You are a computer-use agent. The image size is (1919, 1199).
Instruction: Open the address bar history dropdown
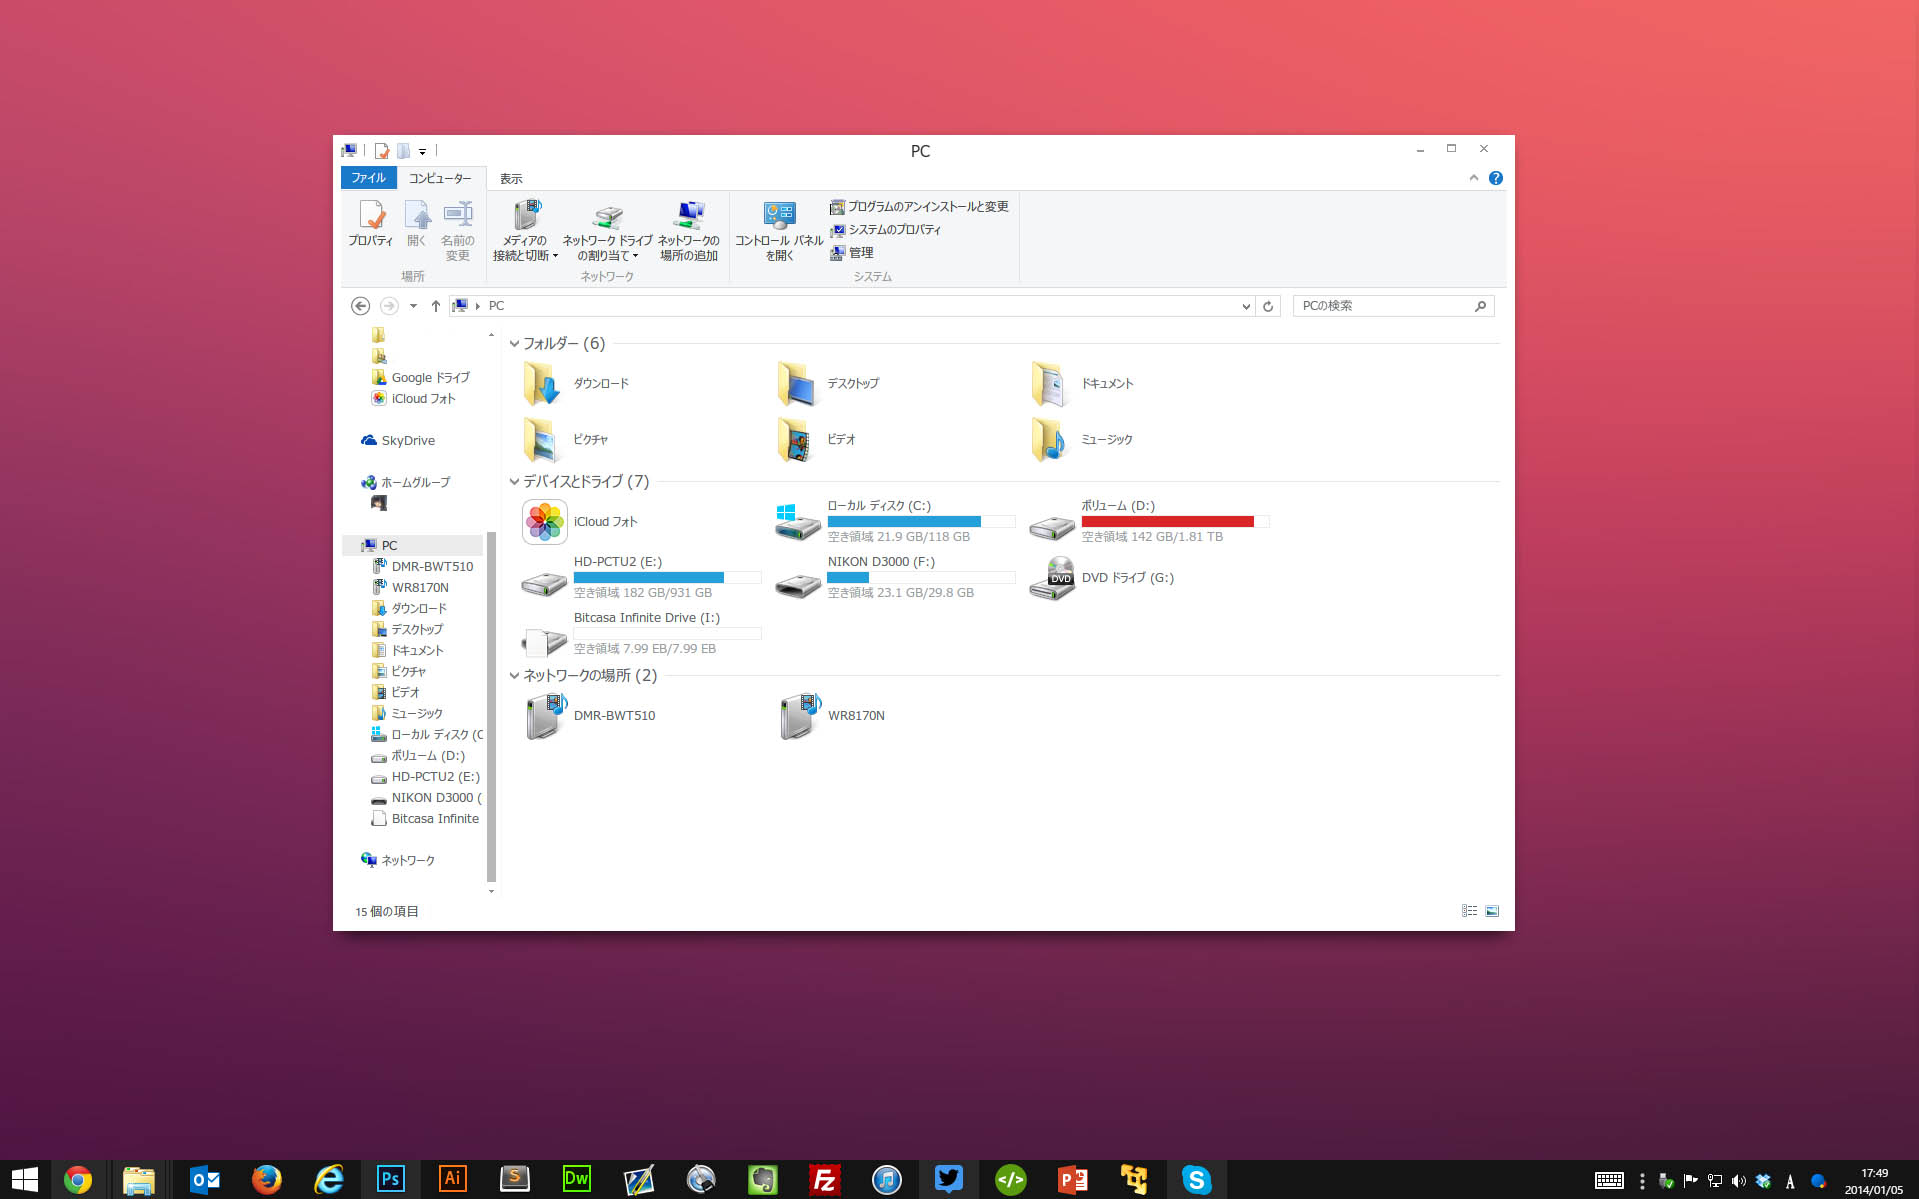[x=1246, y=306]
